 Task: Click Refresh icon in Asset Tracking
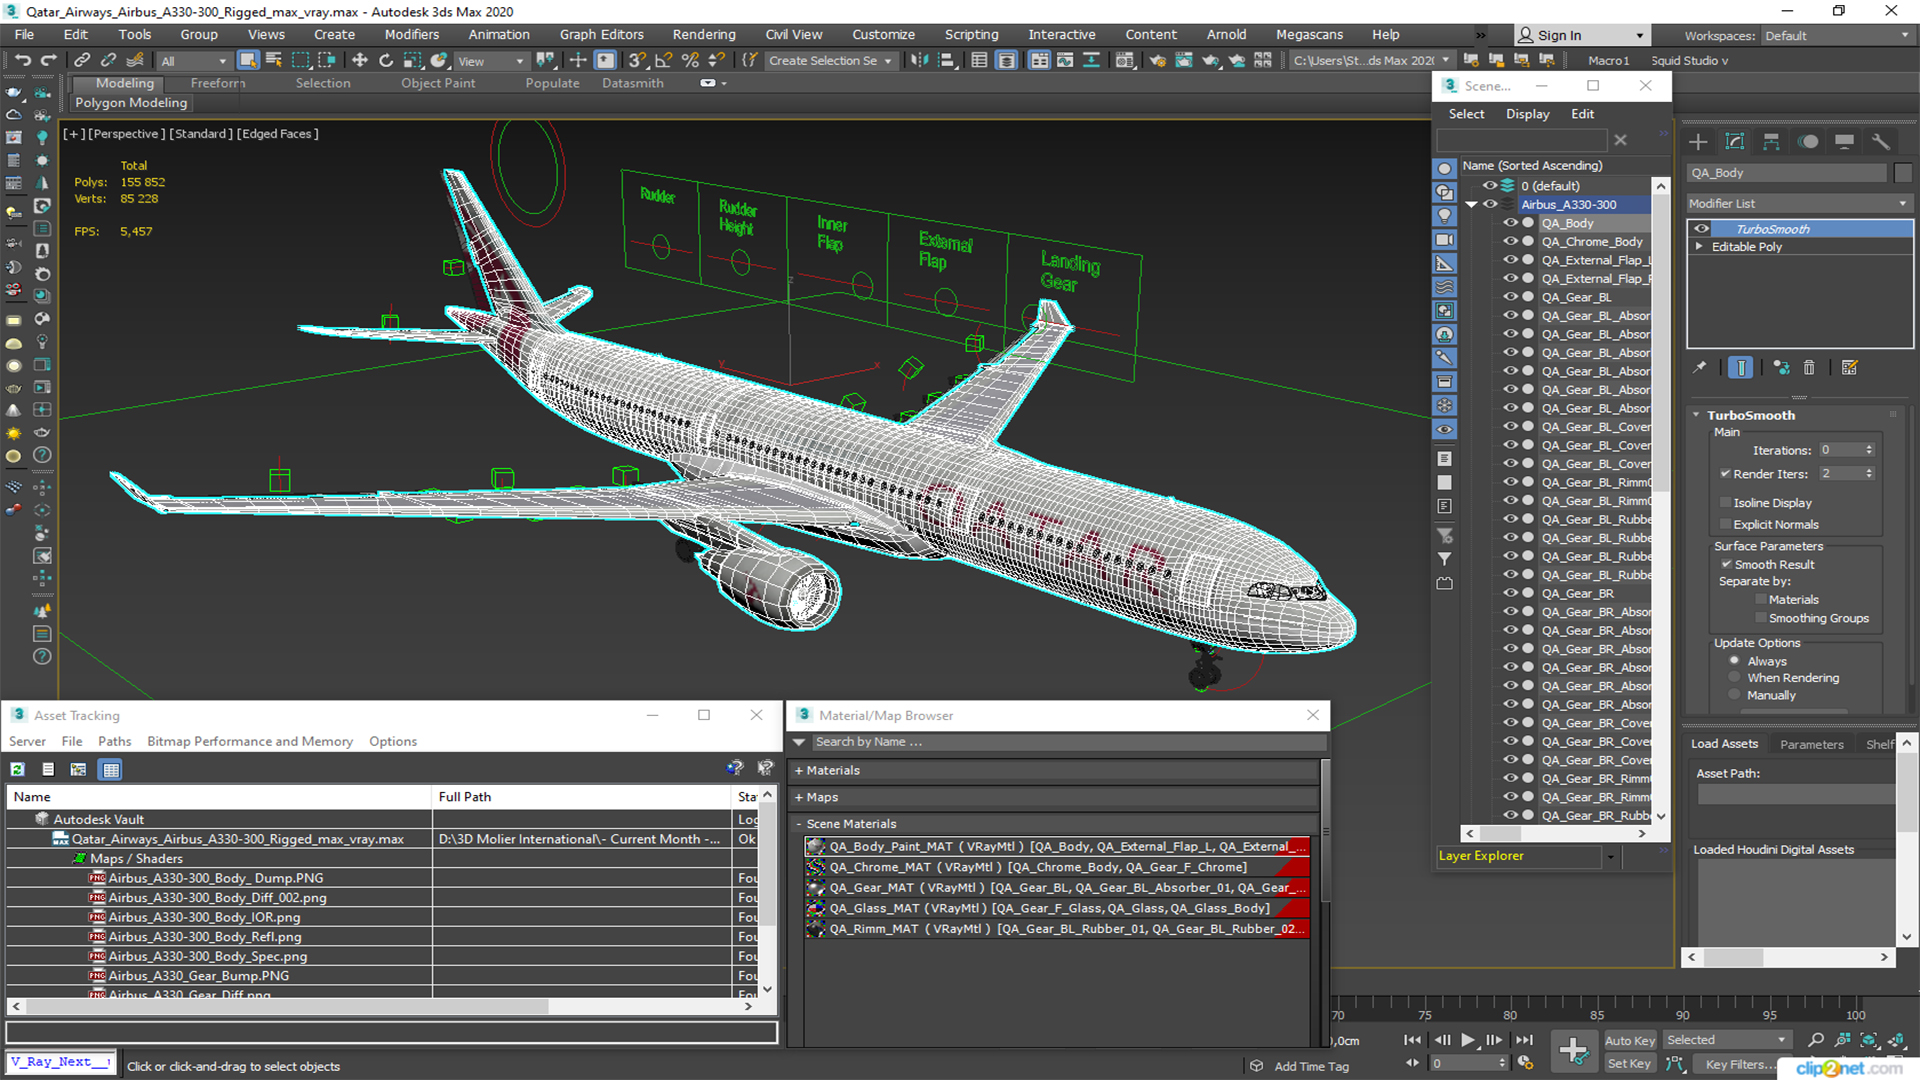18,769
